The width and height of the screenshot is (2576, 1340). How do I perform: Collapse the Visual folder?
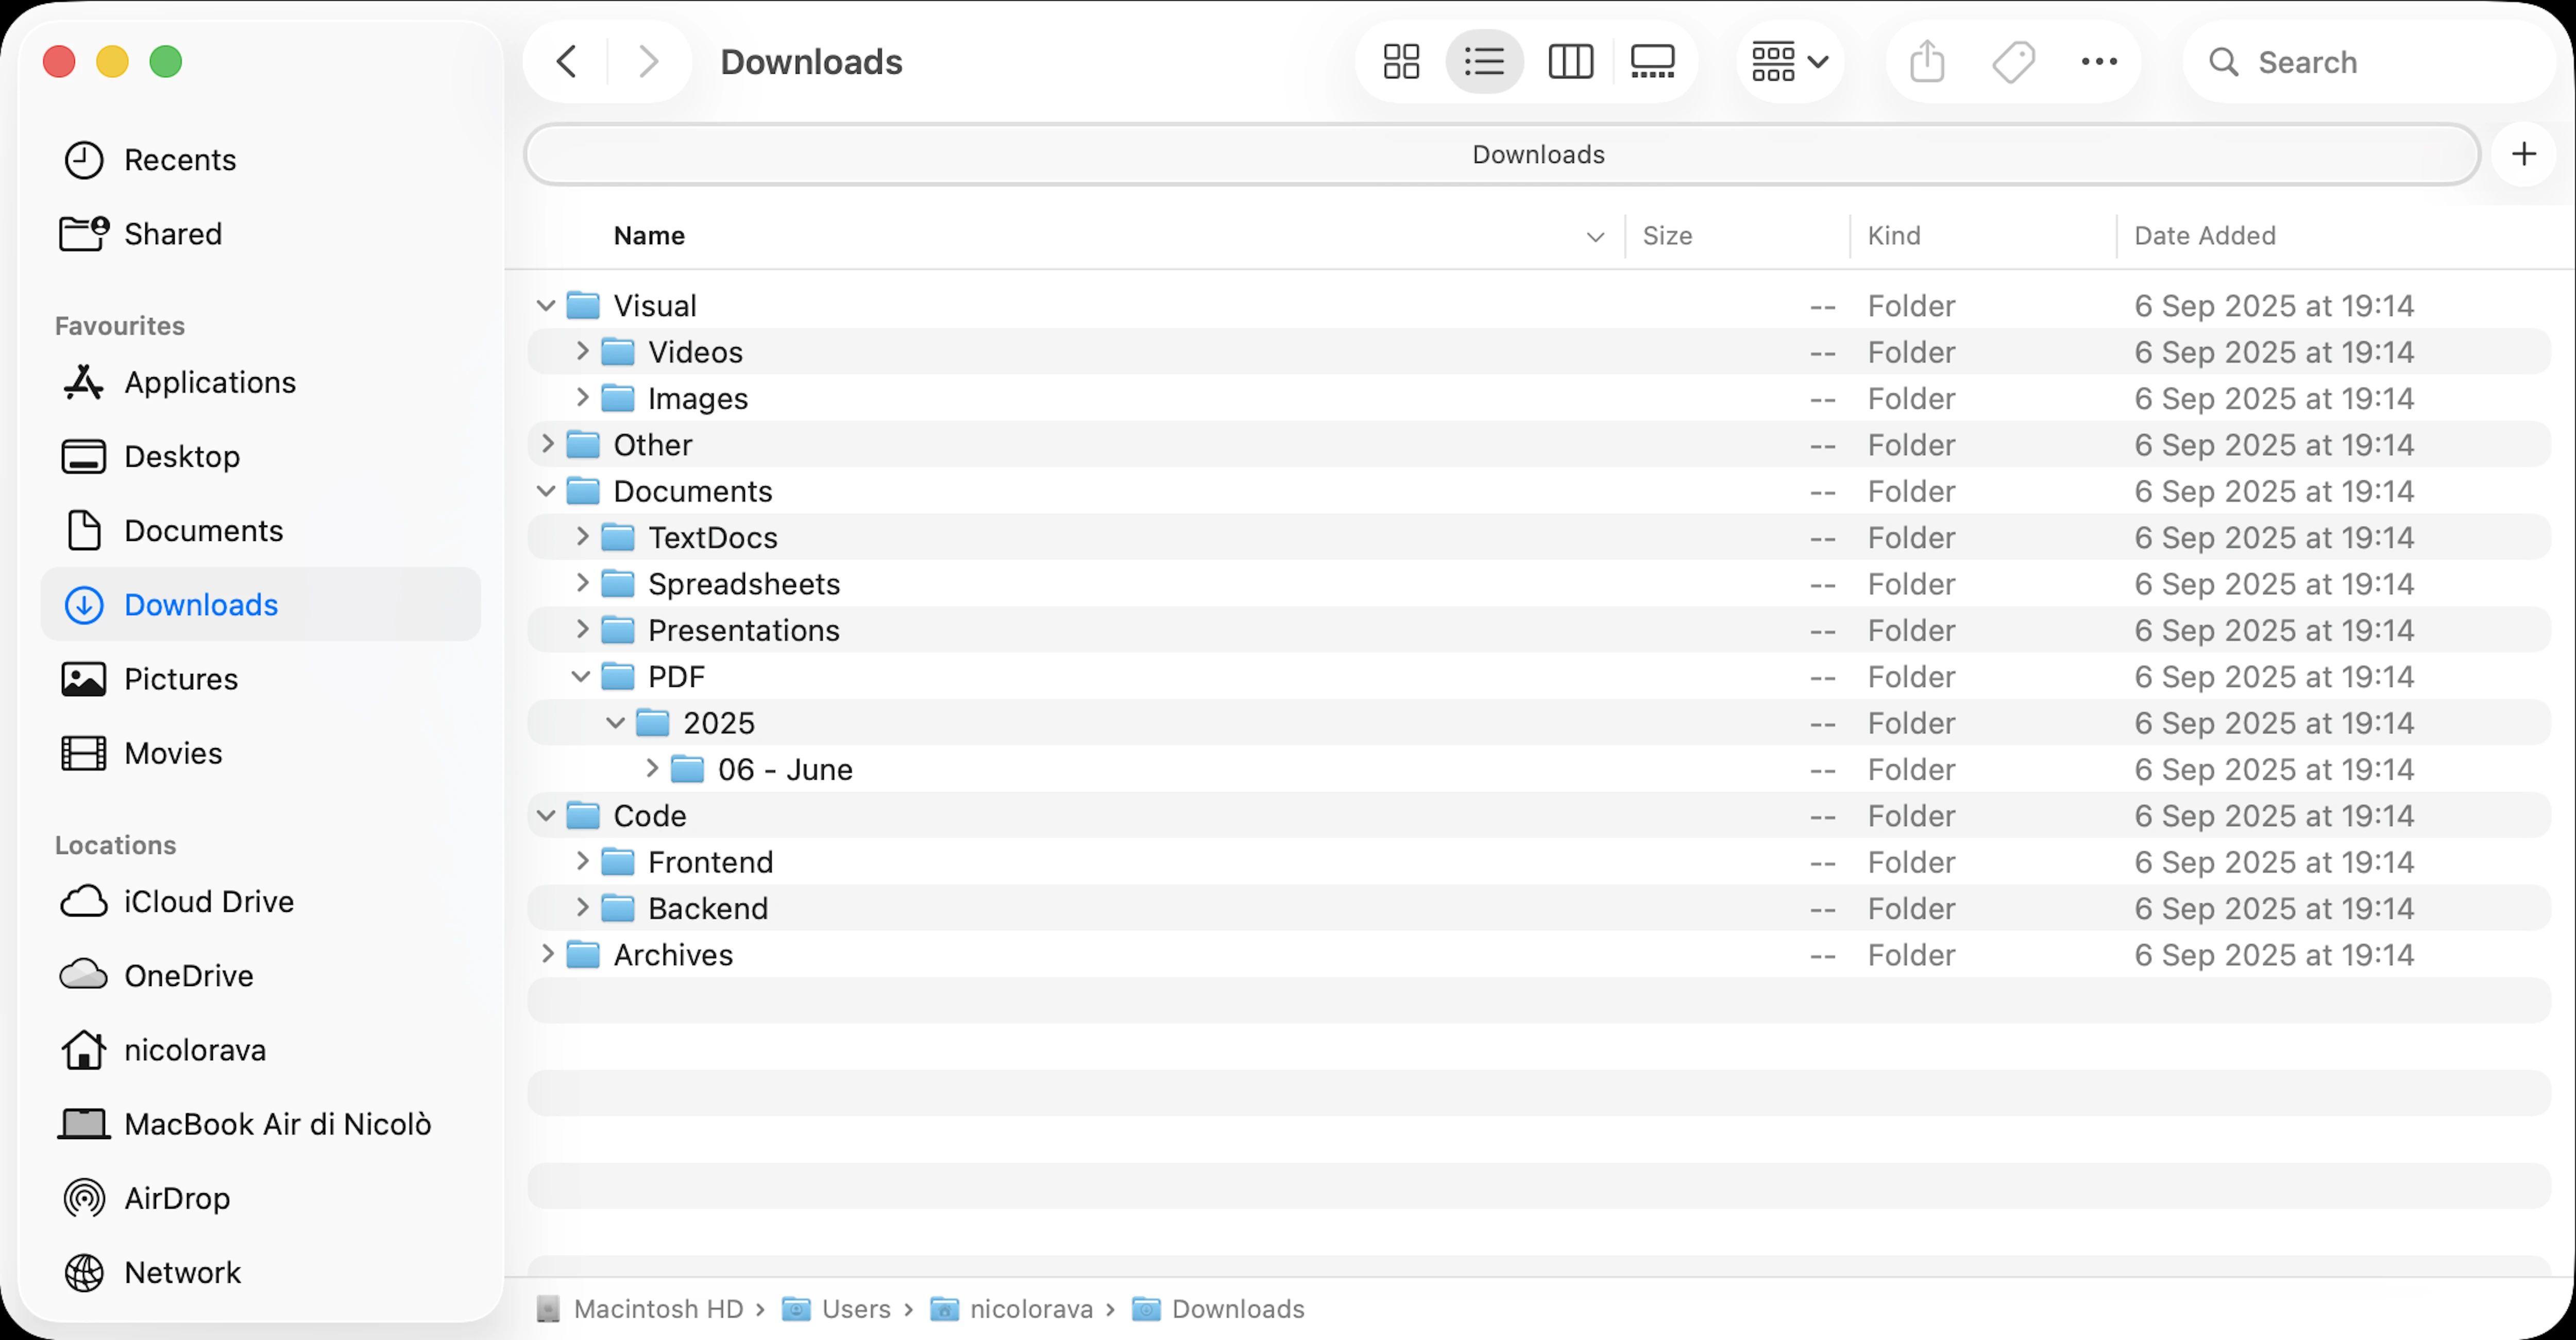point(546,305)
